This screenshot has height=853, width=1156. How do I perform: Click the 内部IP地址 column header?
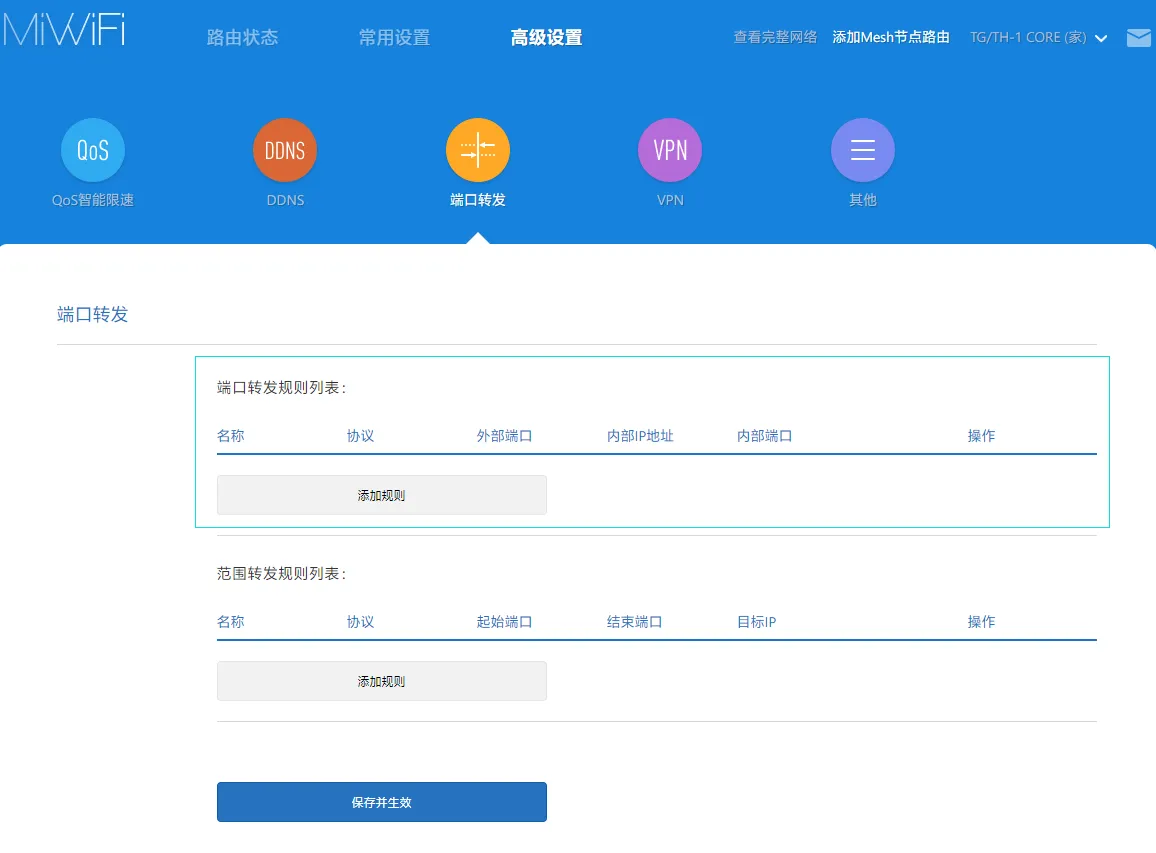tap(640, 436)
